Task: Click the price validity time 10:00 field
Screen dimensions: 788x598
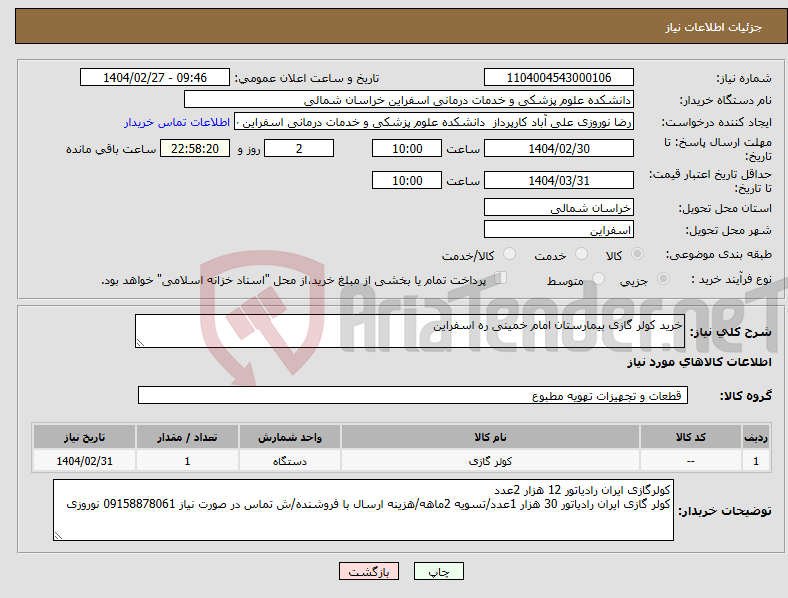Action: coord(407,180)
